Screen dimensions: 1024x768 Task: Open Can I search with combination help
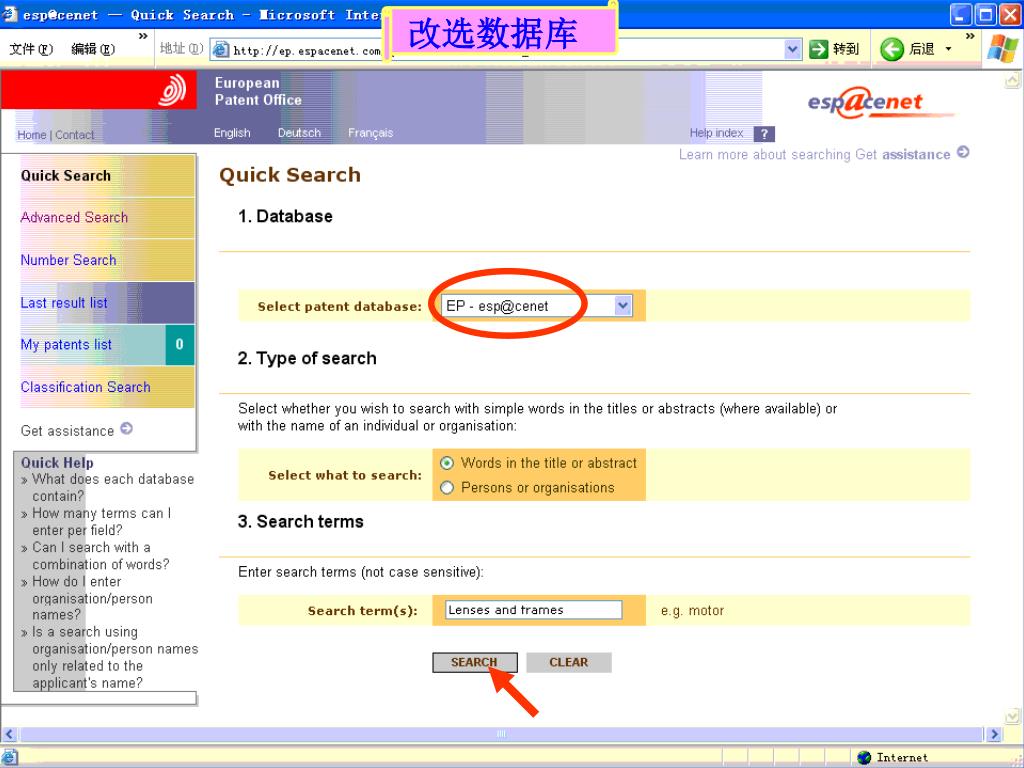click(101, 556)
